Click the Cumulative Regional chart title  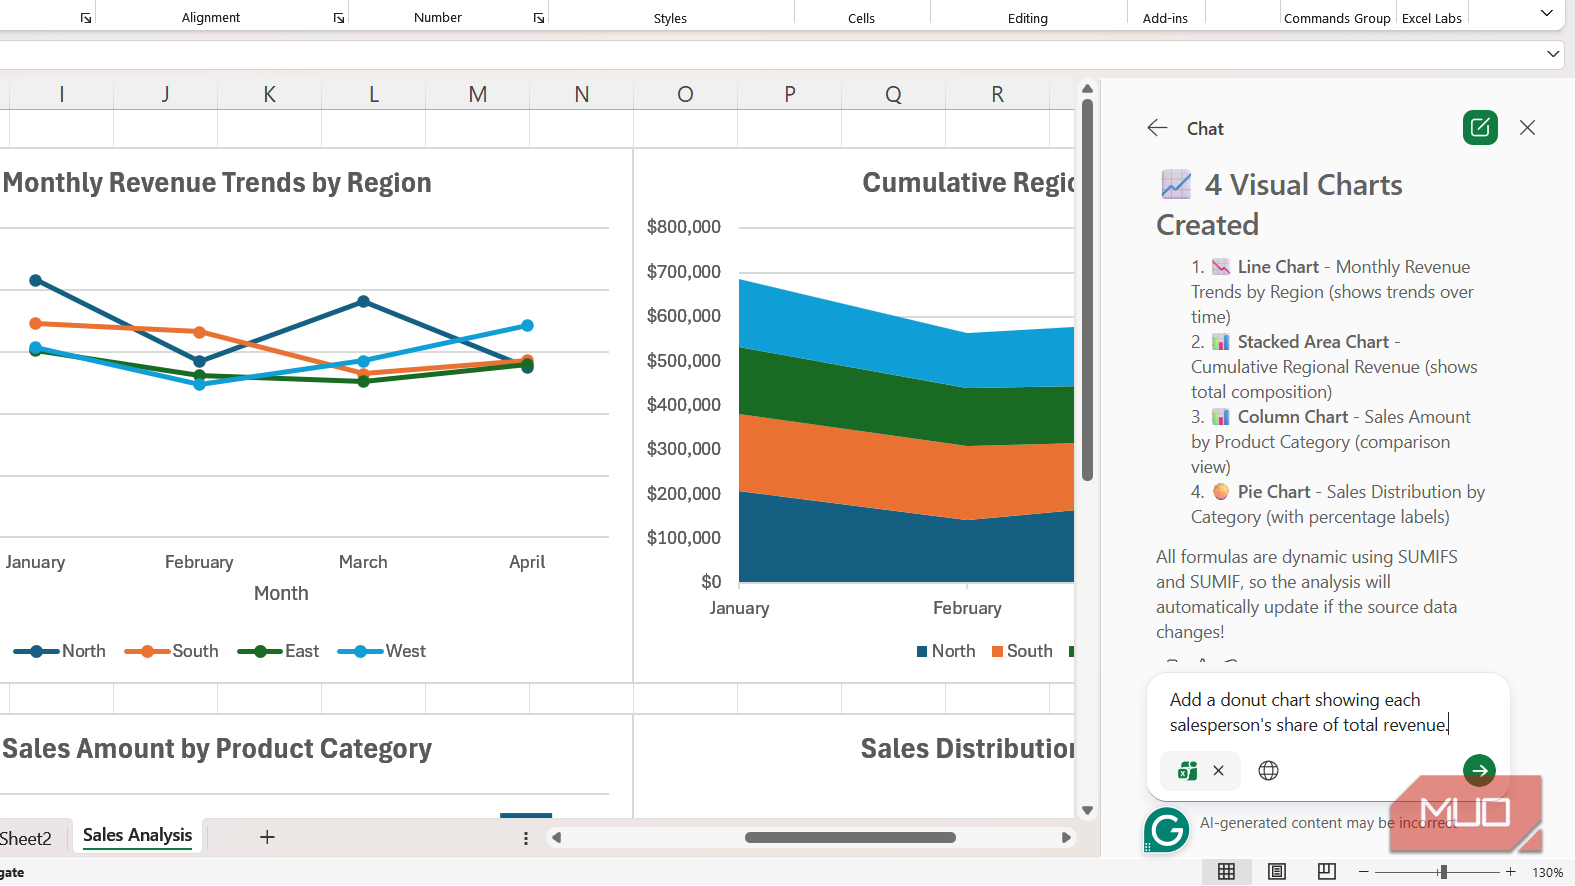(x=968, y=183)
